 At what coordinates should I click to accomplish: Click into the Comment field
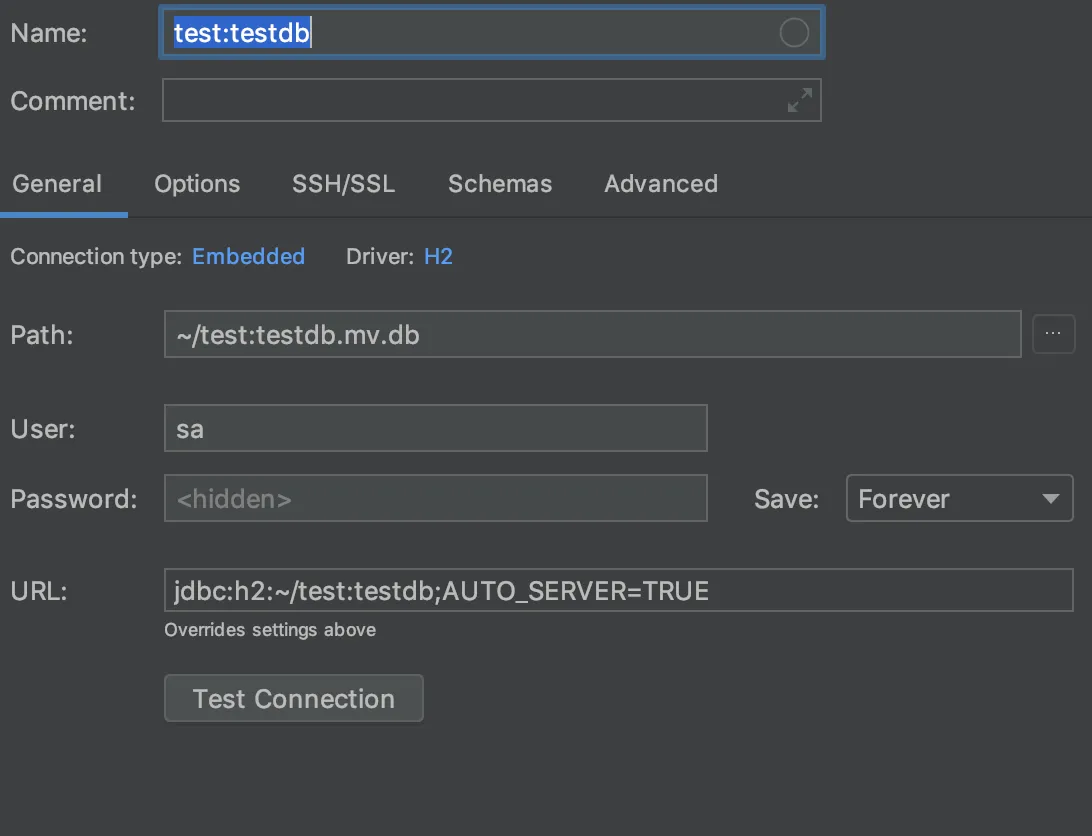[470, 100]
